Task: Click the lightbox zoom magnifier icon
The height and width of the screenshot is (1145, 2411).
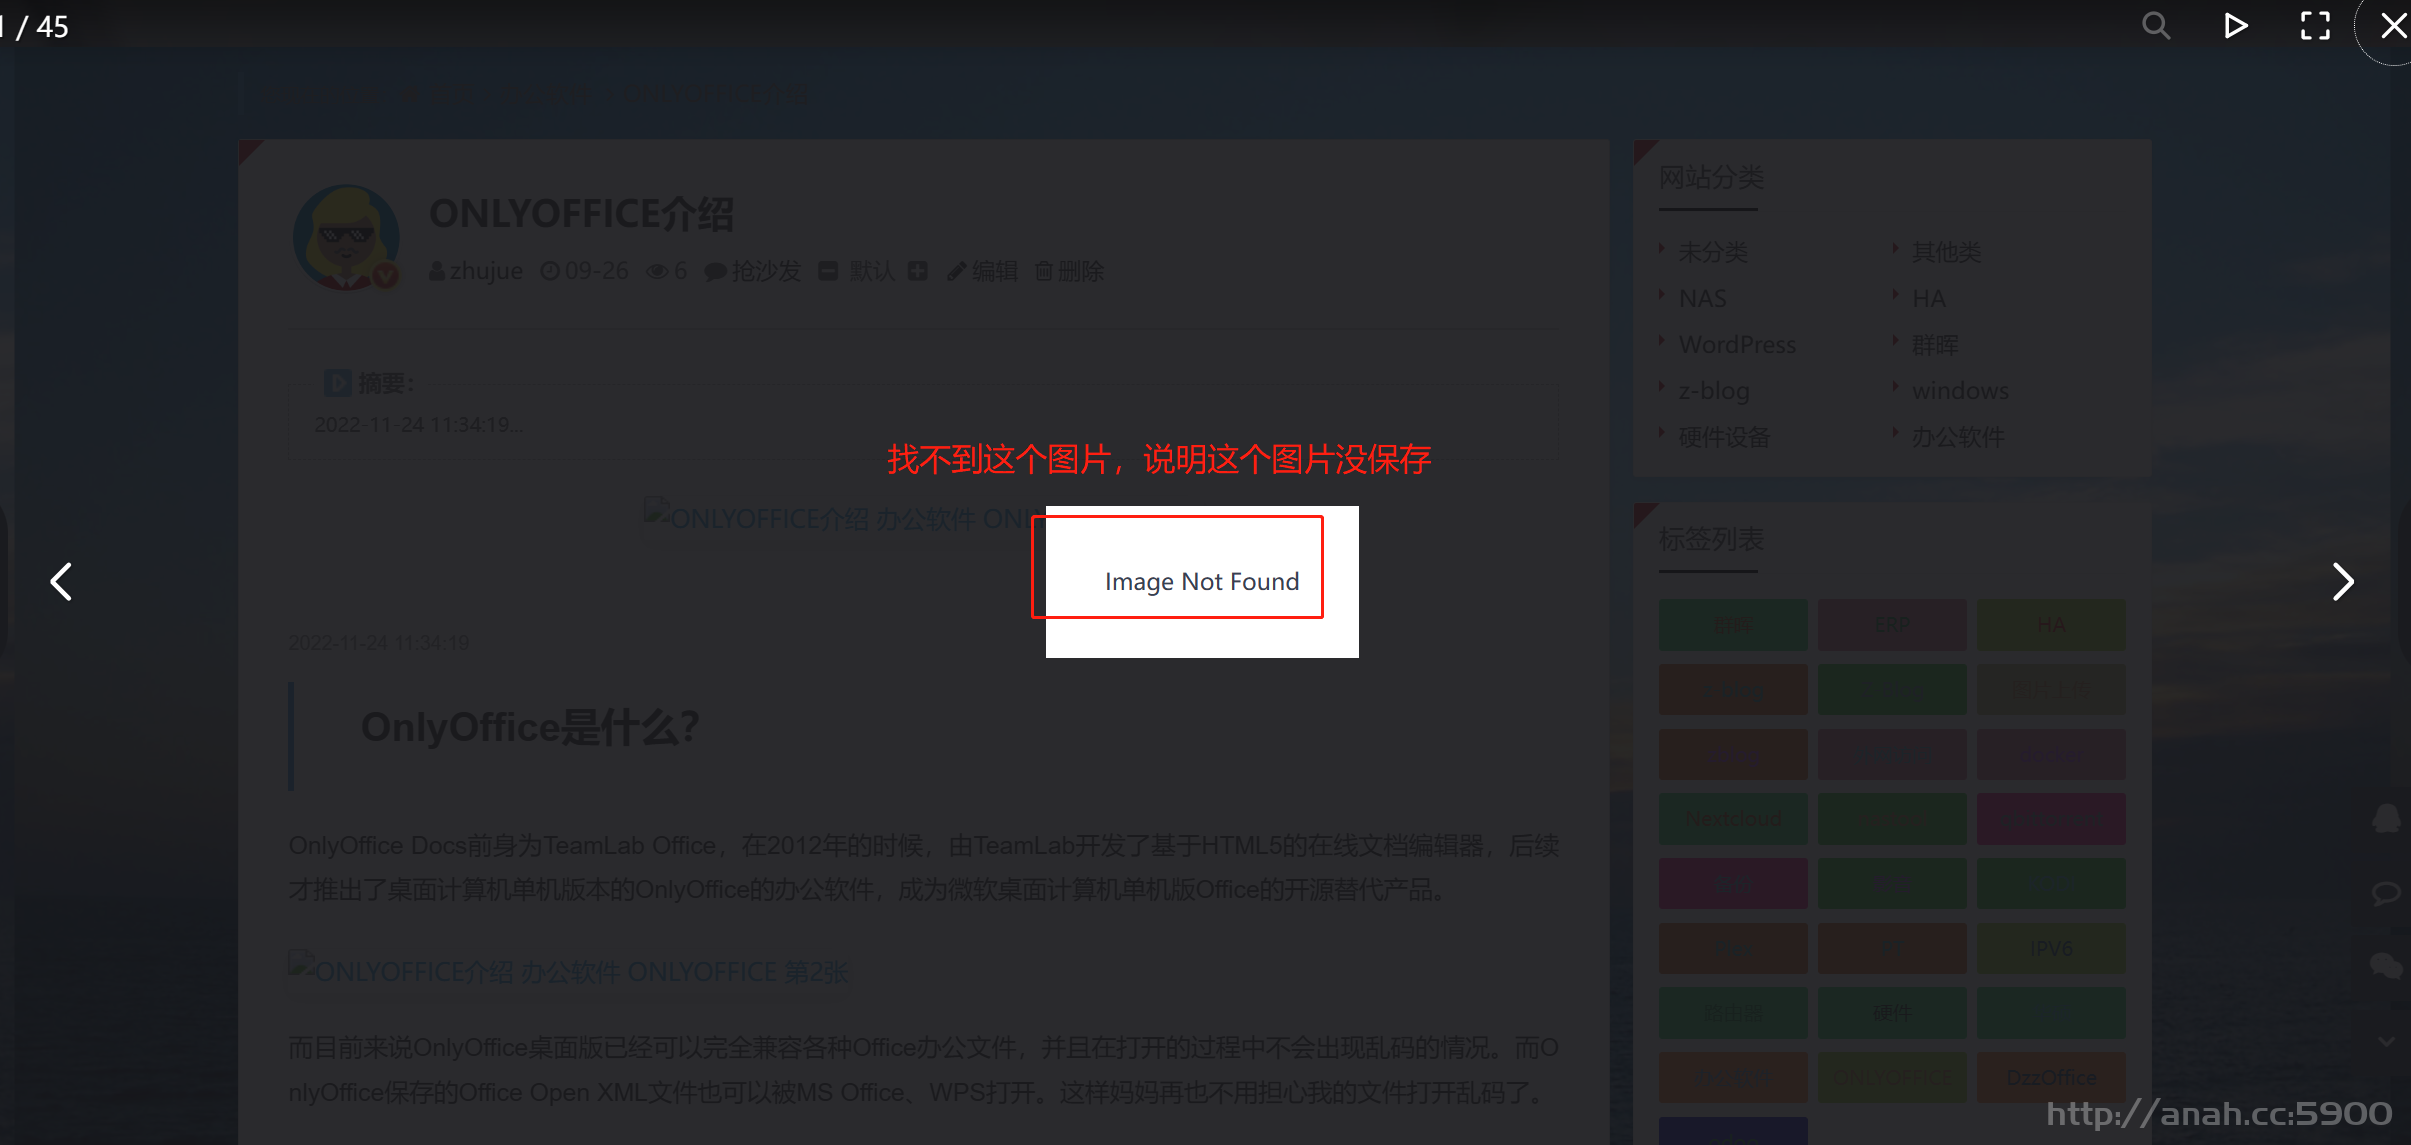Action: [x=2156, y=26]
